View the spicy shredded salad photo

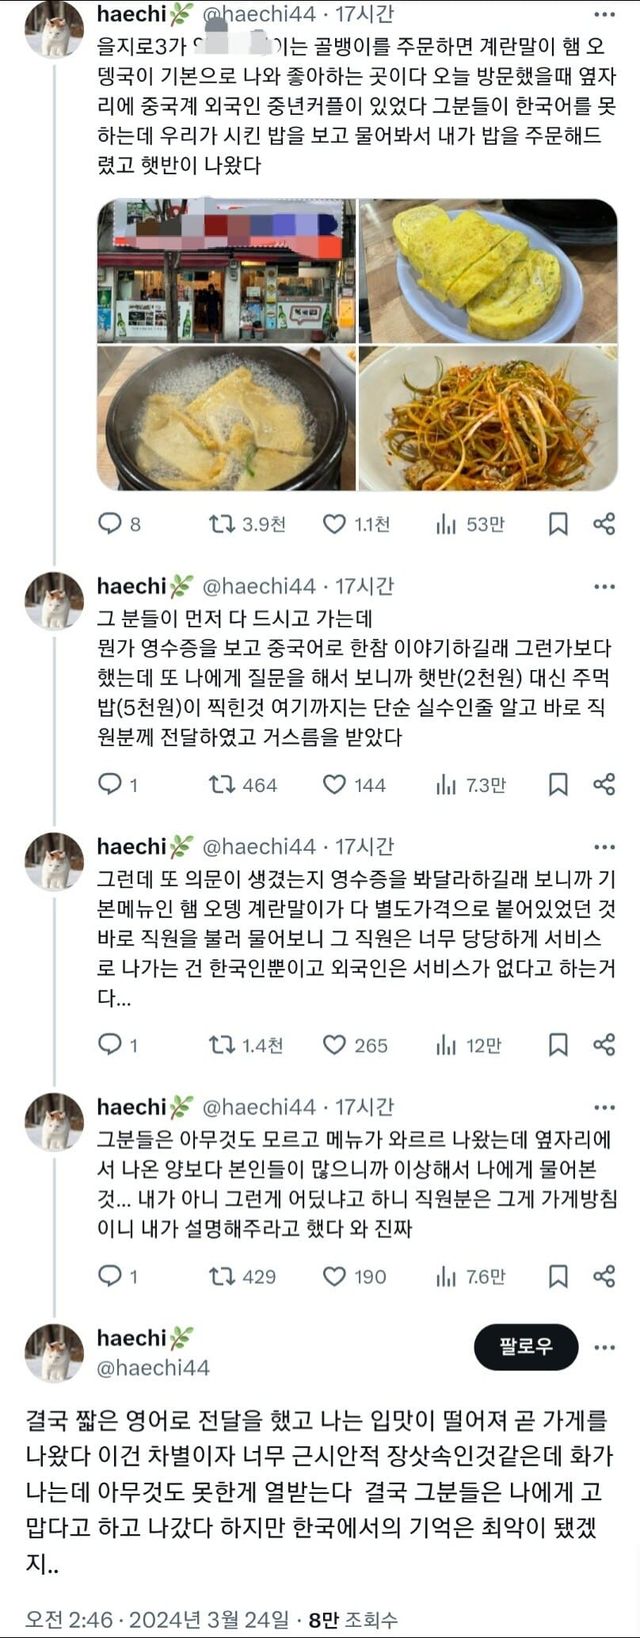(488, 418)
